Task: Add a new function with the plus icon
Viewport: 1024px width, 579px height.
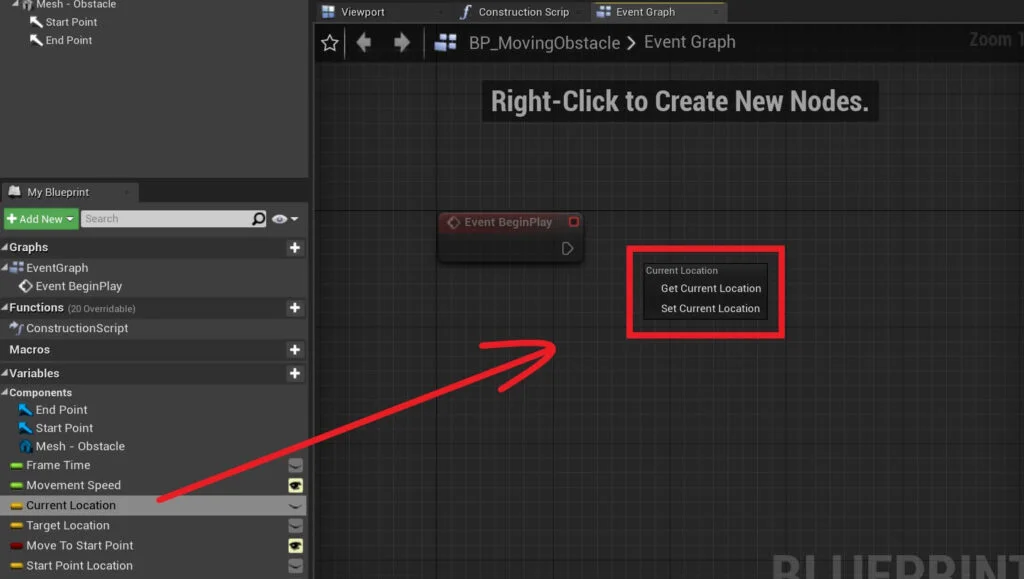Action: 294,308
